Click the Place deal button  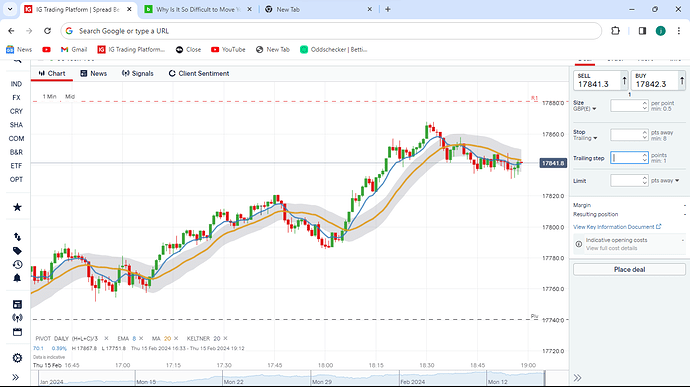(629, 269)
